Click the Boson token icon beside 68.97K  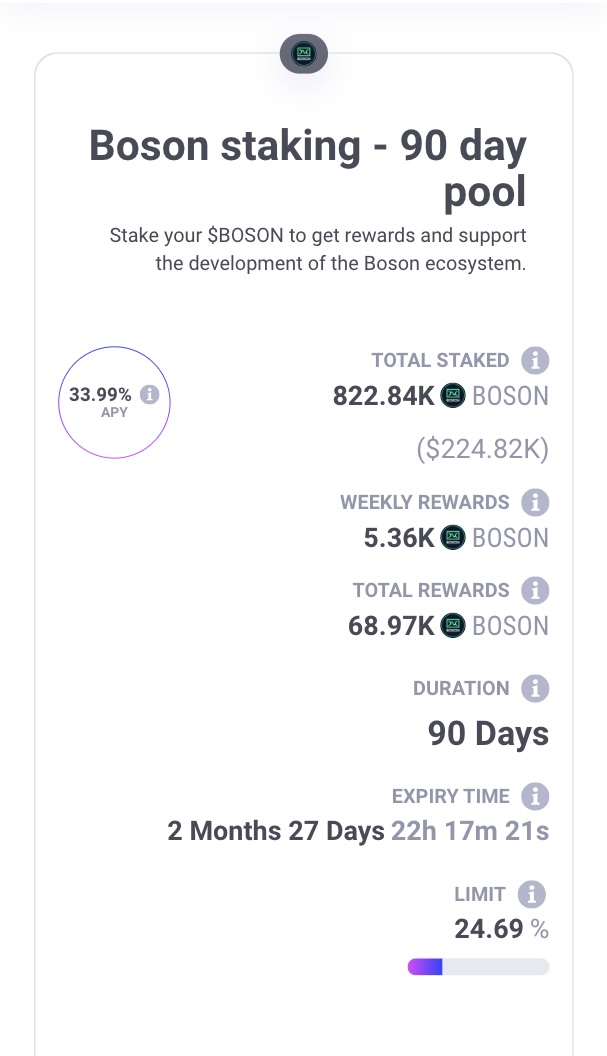click(x=454, y=626)
